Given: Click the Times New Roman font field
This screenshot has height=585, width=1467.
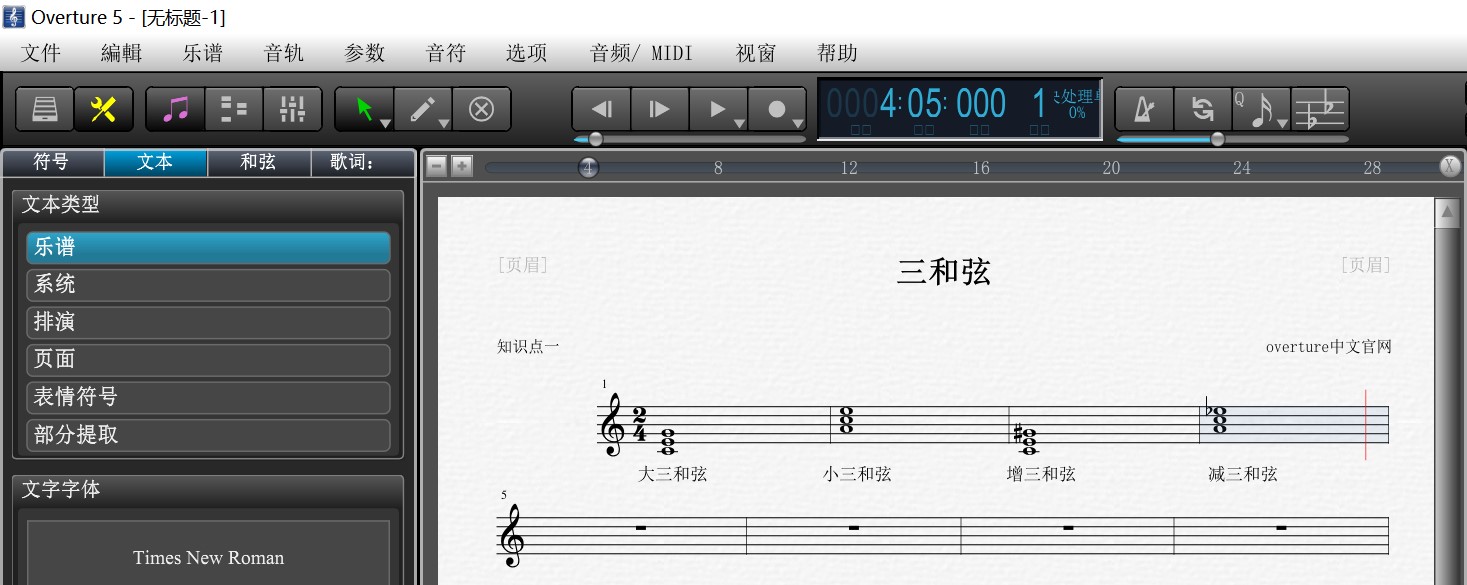Looking at the screenshot, I should [x=207, y=557].
